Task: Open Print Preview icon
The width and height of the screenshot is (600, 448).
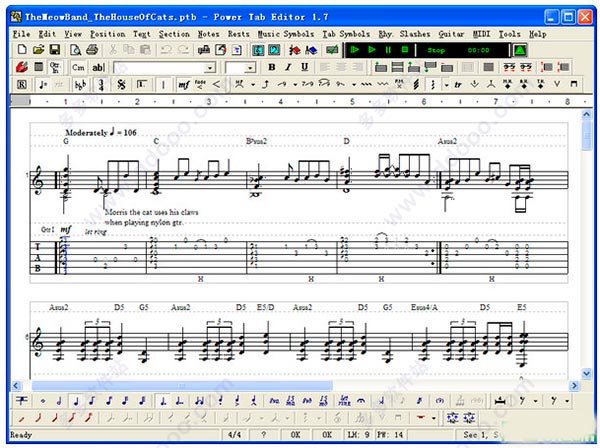Action: pos(75,50)
